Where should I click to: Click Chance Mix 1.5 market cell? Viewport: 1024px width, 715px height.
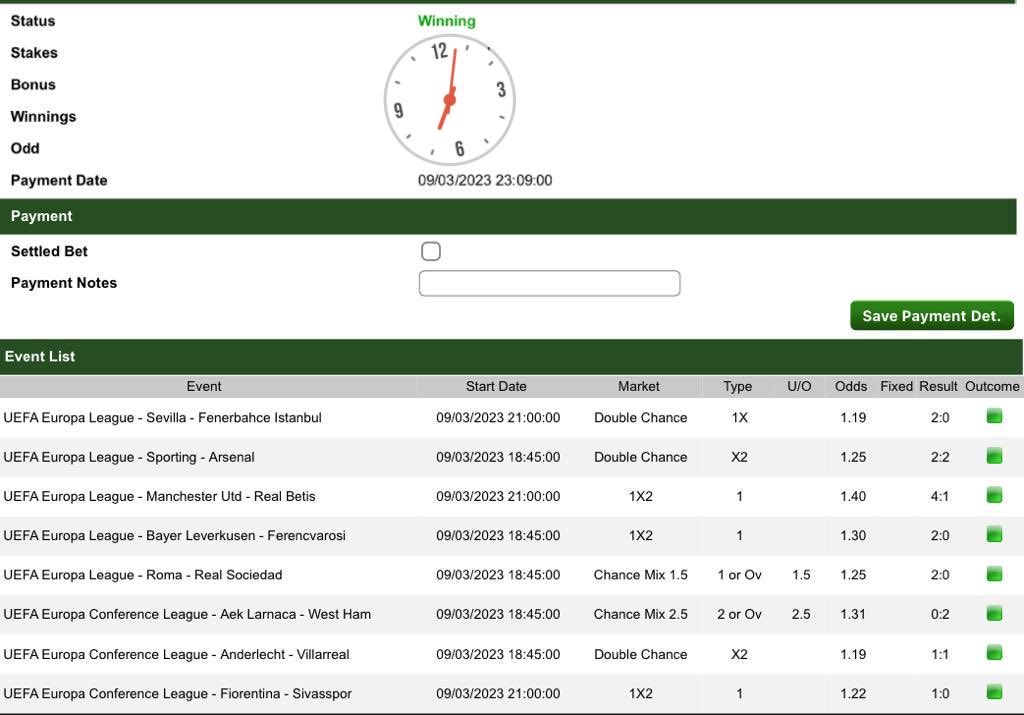(x=641, y=575)
